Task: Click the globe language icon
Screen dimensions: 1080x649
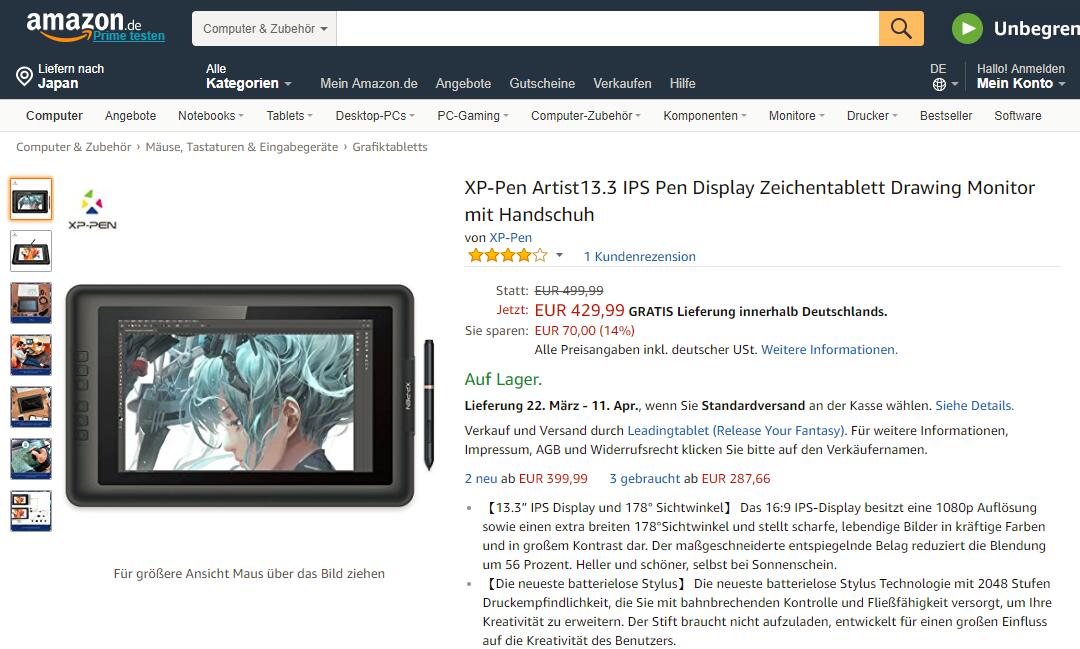Action: pyautogui.click(x=939, y=84)
